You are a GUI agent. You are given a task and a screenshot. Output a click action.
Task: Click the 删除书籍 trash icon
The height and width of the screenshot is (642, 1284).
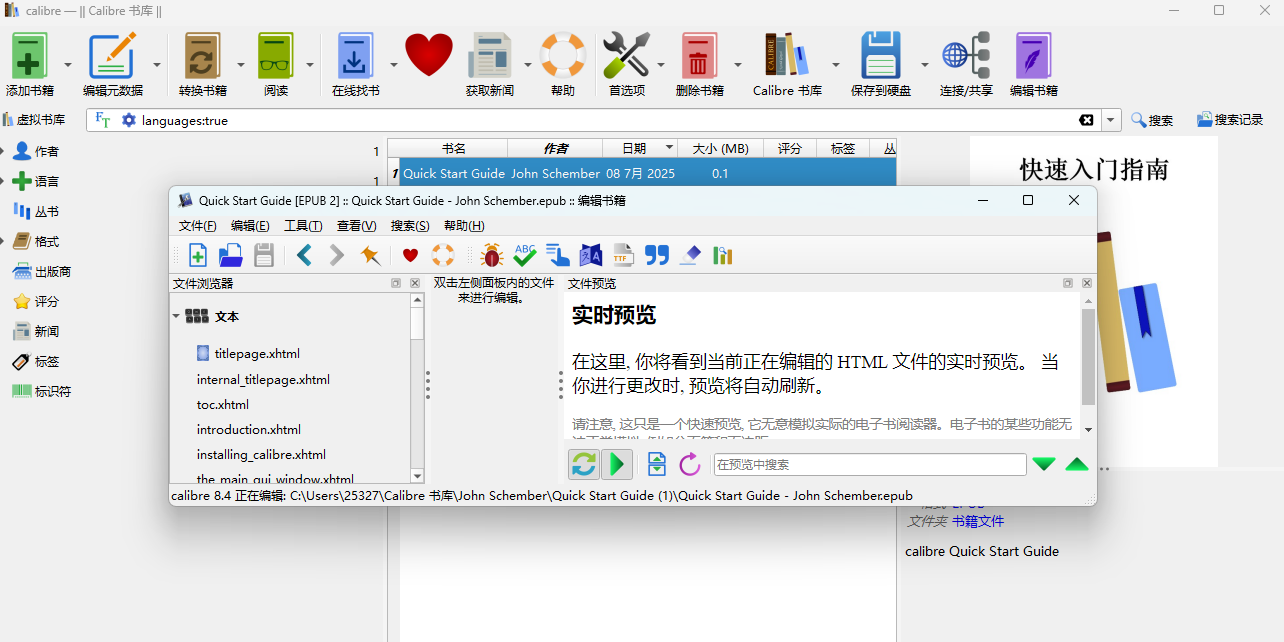coord(700,55)
